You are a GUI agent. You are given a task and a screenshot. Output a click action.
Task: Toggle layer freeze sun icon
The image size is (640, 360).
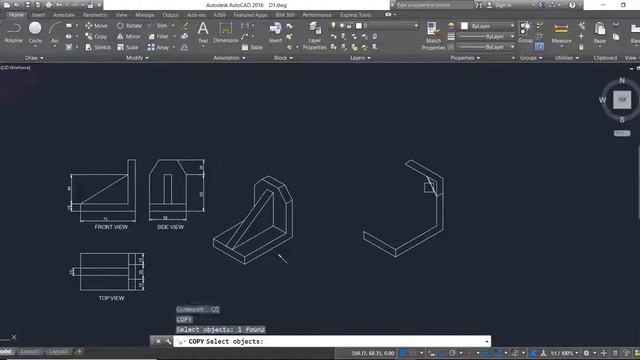[342, 26]
